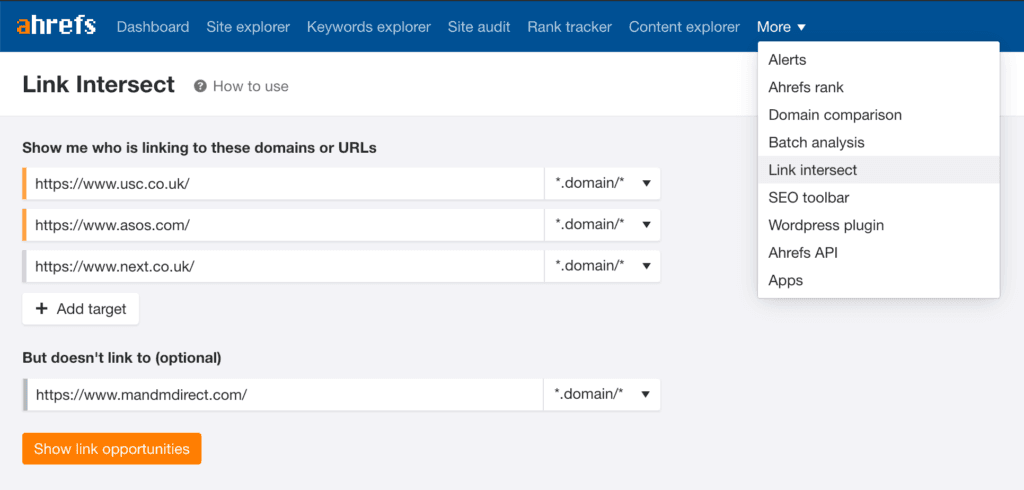This screenshot has width=1024, height=490.
Task: Focus the mandmdirect.com URL field
Action: [x=285, y=395]
